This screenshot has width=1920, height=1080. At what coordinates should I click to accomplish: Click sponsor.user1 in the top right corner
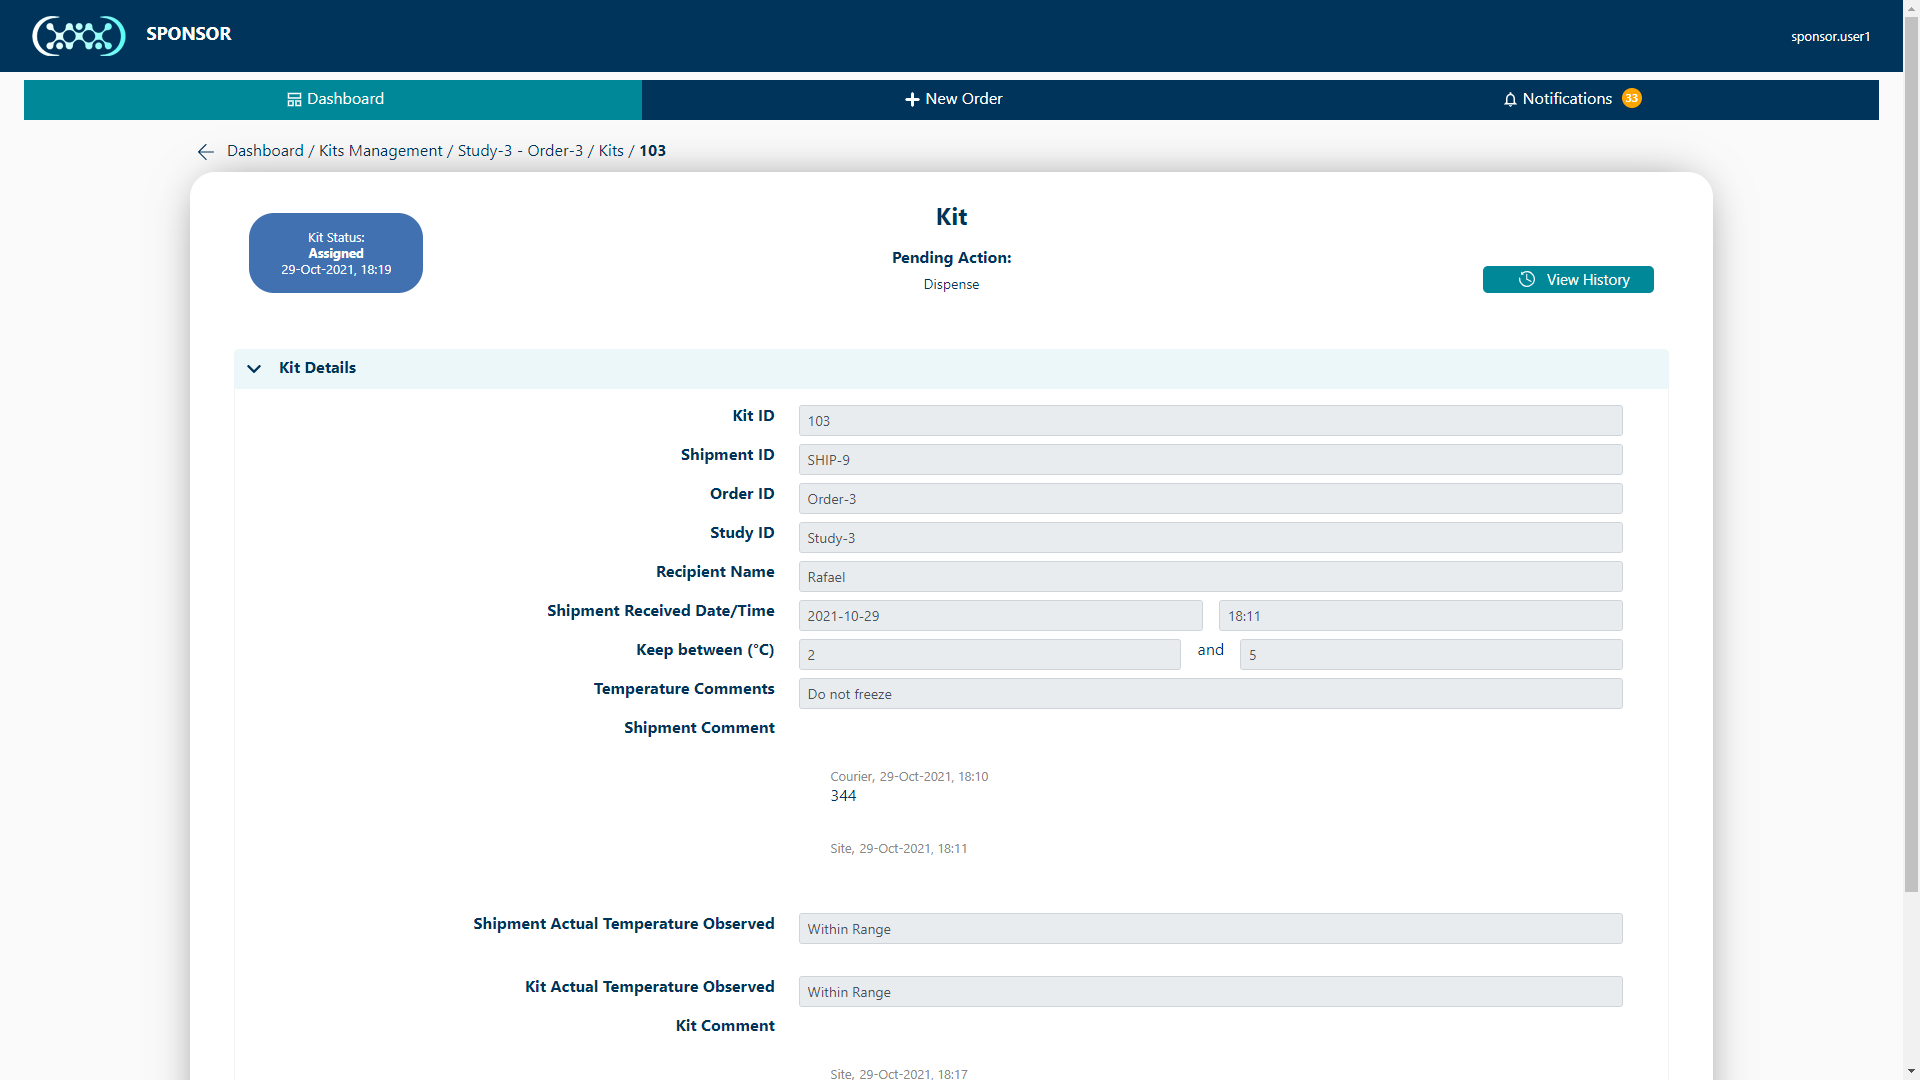click(x=1831, y=36)
